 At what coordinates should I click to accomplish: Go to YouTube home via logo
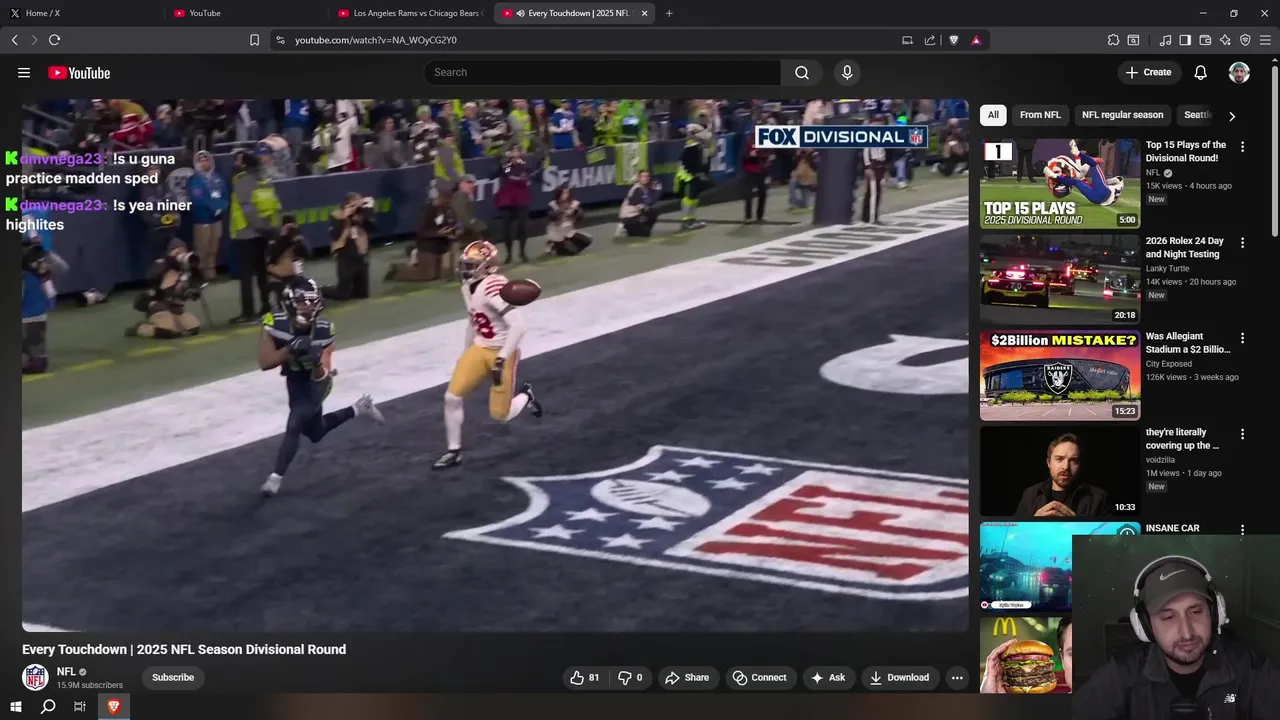79,73
